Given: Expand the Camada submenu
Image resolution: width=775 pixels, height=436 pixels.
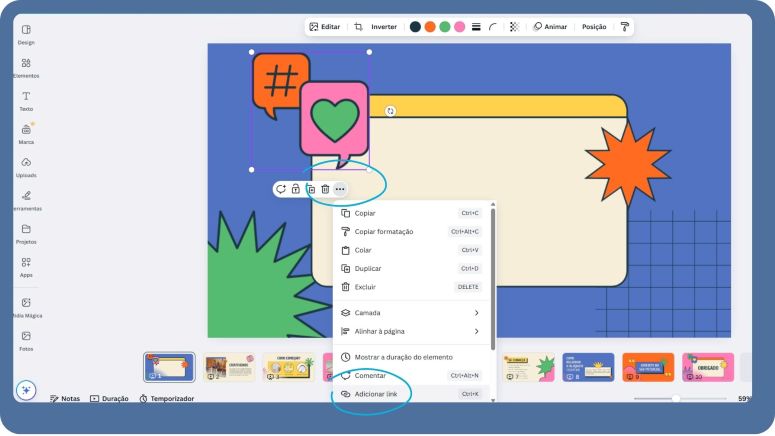Looking at the screenshot, I should tap(411, 313).
